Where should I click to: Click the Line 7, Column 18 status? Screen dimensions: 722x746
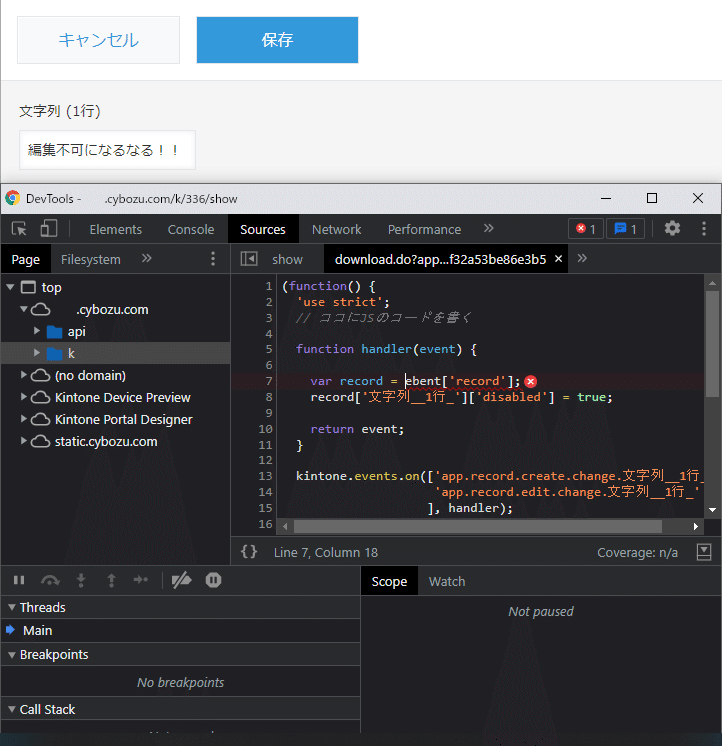(x=326, y=552)
